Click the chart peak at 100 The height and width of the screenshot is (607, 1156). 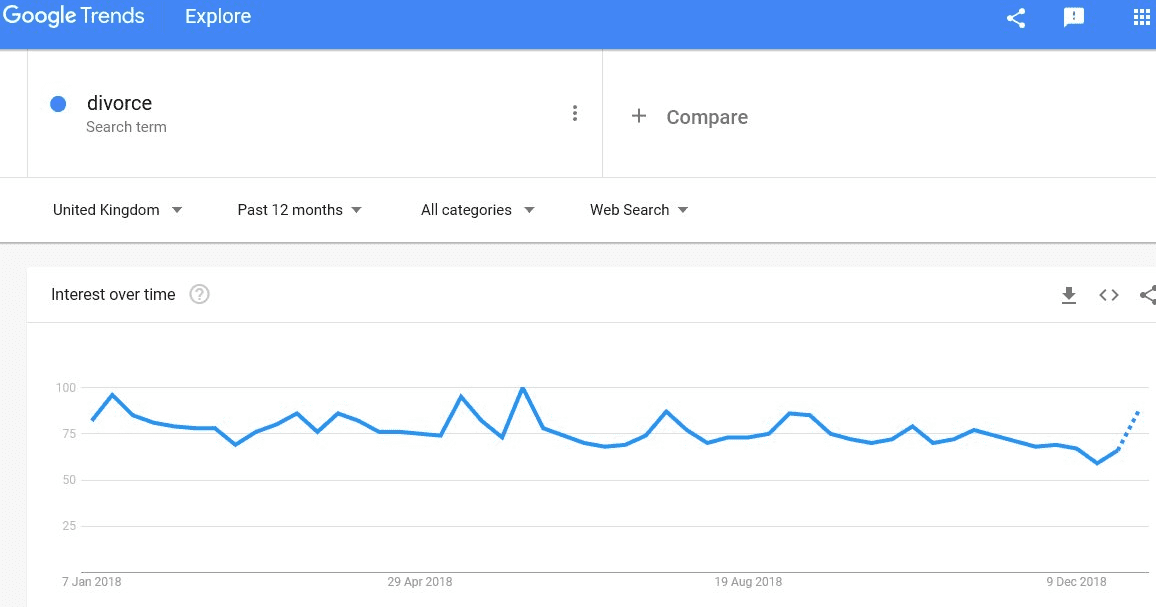(x=522, y=388)
